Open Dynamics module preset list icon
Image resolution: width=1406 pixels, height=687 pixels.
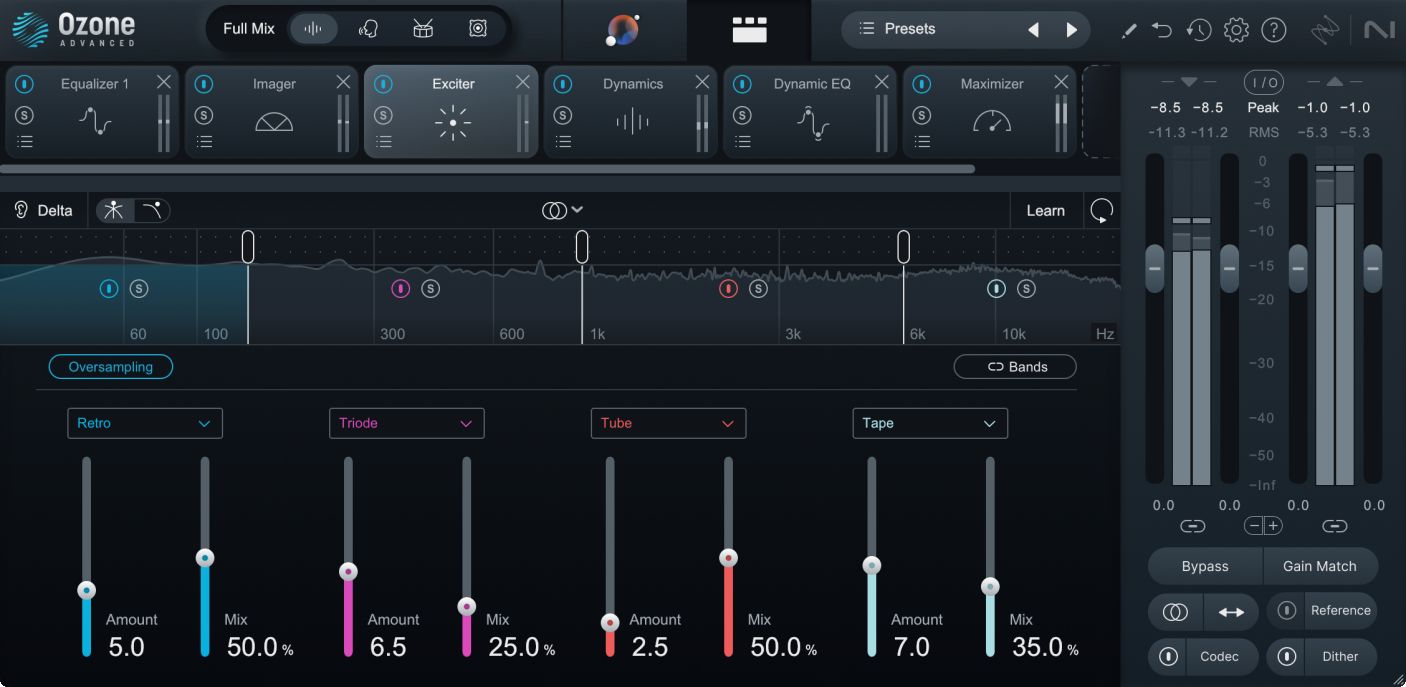[563, 142]
